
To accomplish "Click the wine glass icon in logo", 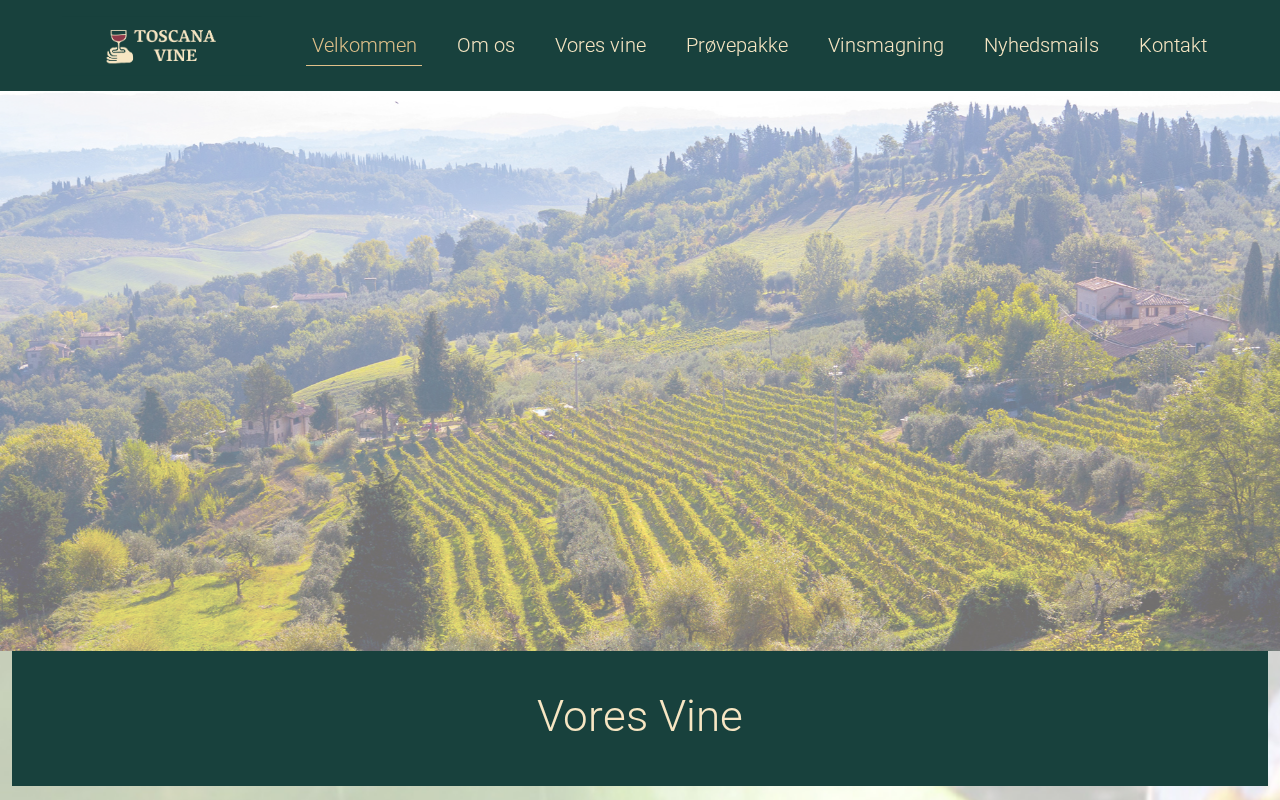I will 119,40.
